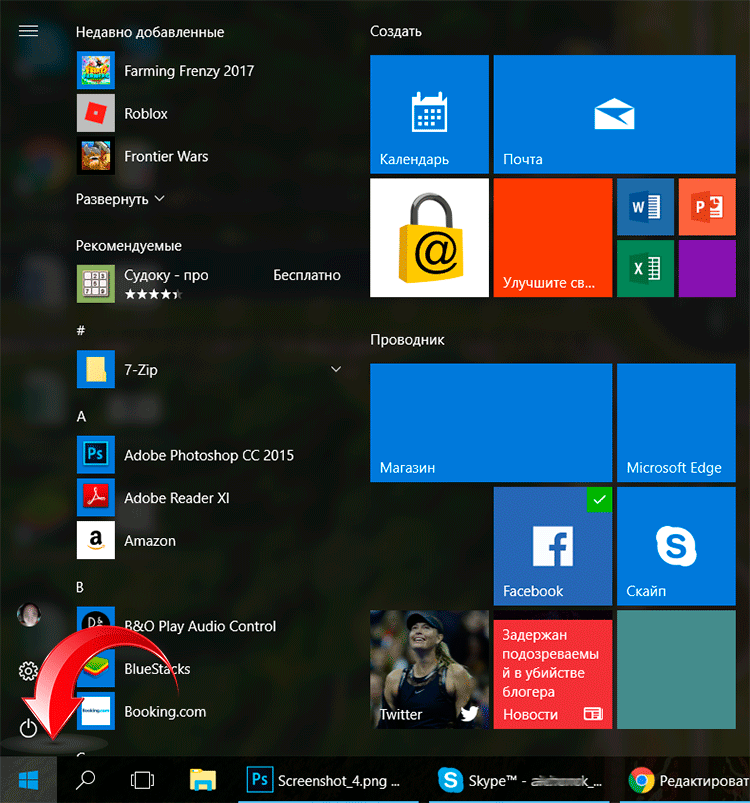750x803 pixels.
Task: Expand the recently added list via Развернуть
Action: pyautogui.click(x=120, y=199)
